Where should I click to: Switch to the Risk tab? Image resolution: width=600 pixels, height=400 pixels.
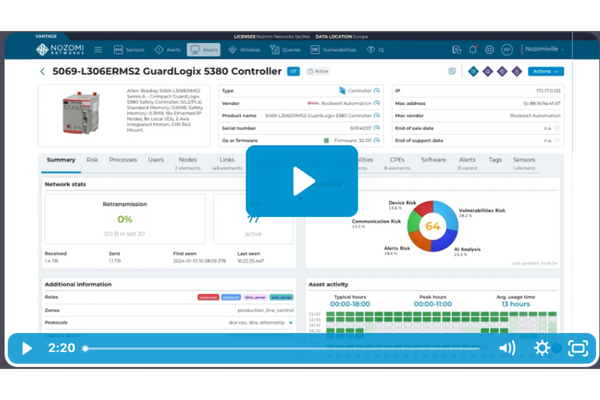(92, 160)
